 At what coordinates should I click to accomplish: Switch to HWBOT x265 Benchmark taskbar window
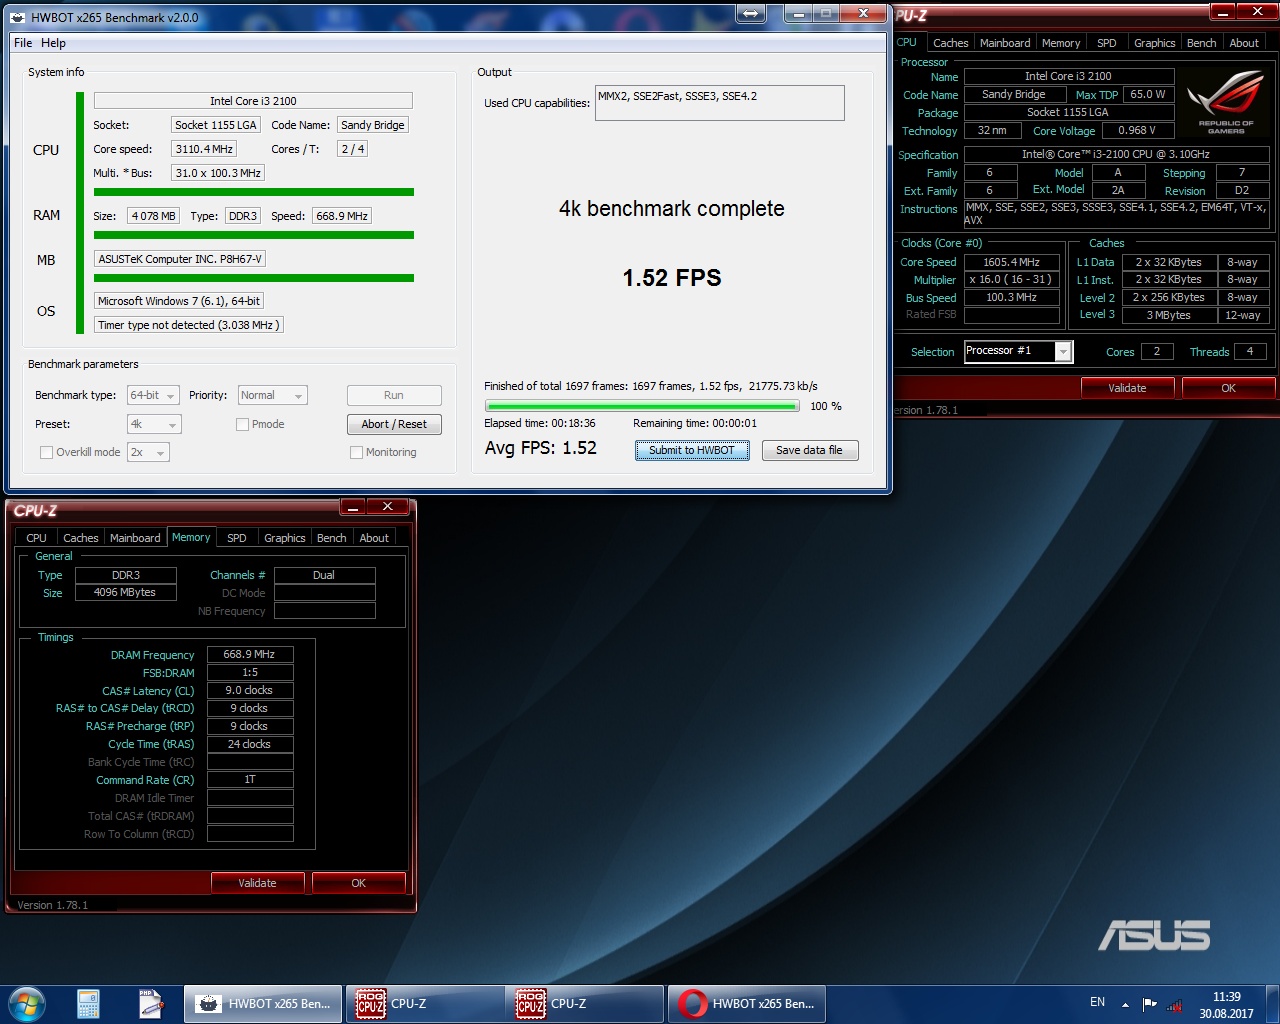pos(263,1004)
